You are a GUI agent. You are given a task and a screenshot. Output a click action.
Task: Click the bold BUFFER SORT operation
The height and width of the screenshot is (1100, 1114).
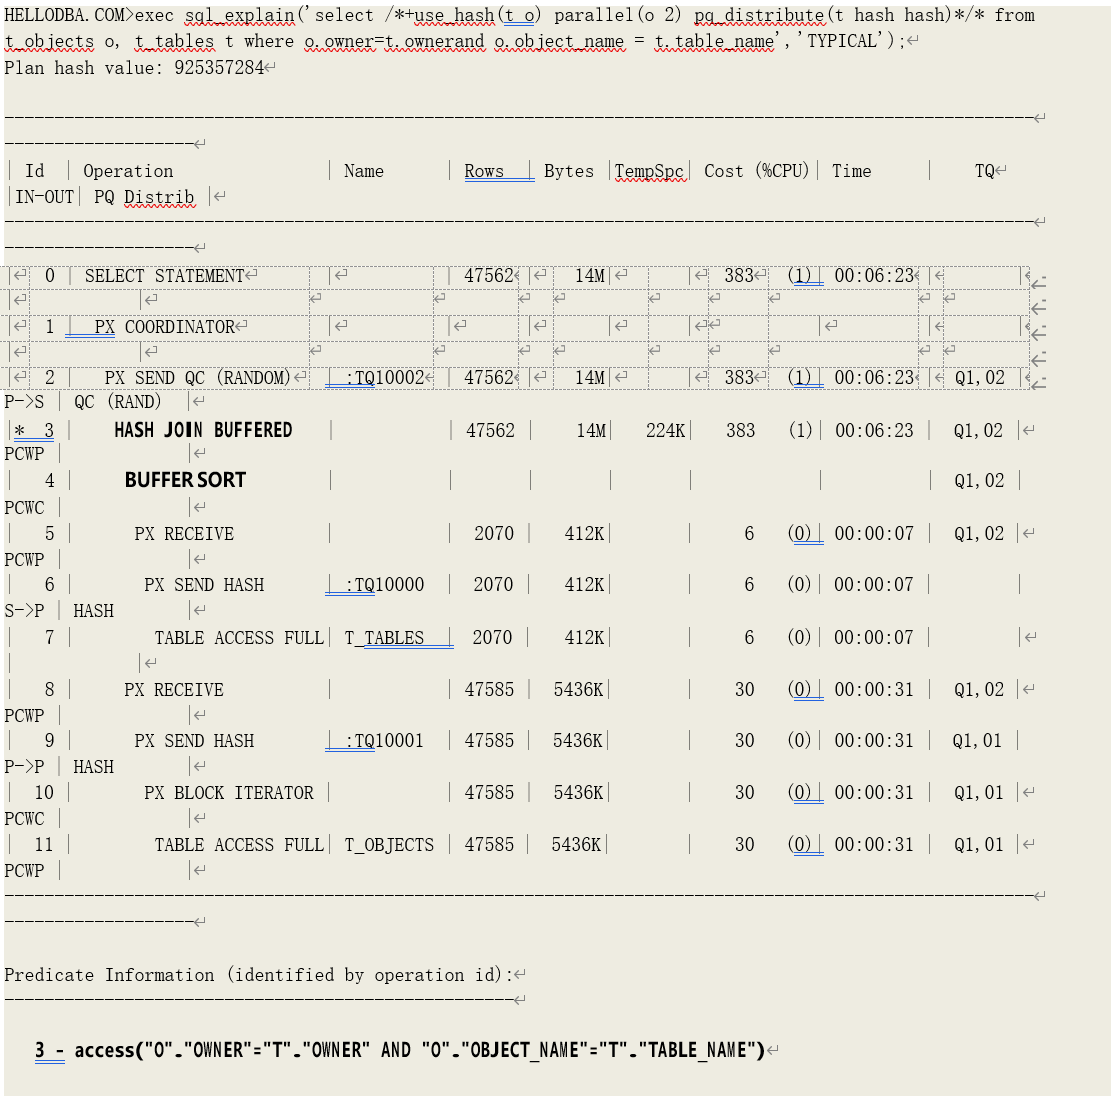(185, 480)
